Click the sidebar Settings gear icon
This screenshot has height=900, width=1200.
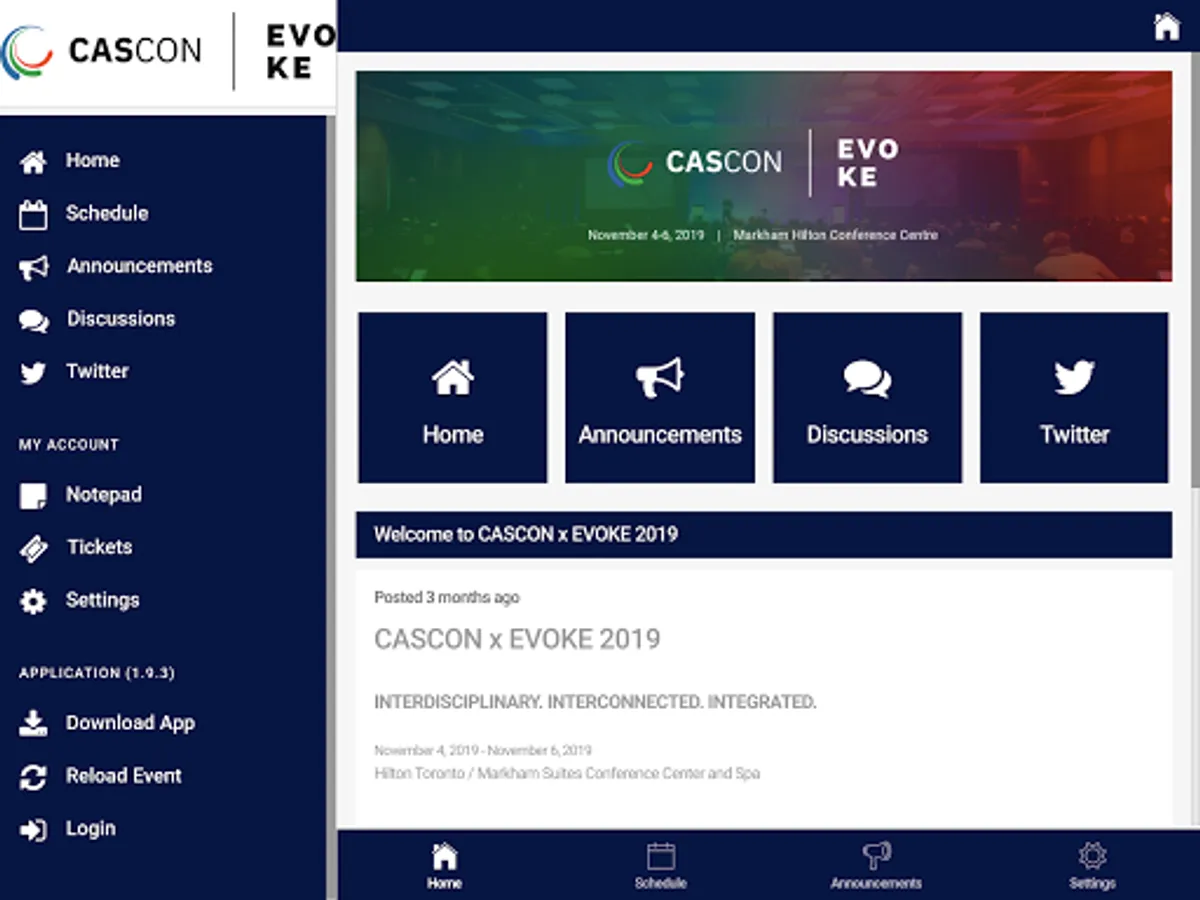pos(33,601)
